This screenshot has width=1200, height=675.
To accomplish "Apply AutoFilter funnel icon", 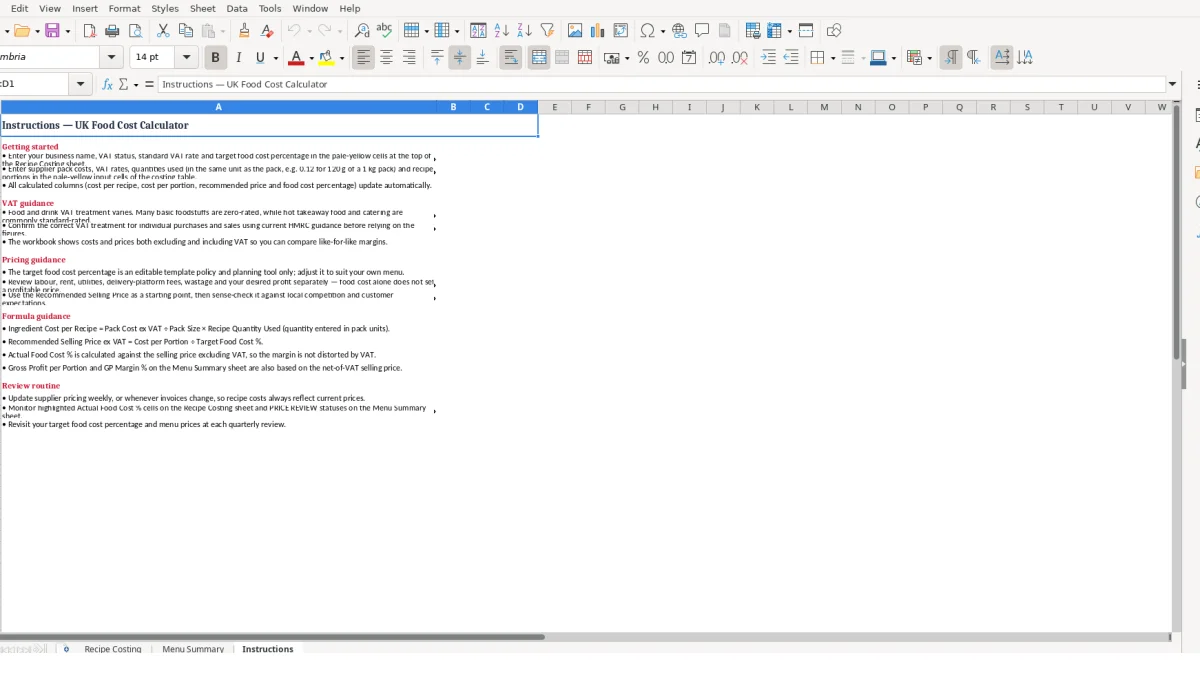I will [x=547, y=31].
